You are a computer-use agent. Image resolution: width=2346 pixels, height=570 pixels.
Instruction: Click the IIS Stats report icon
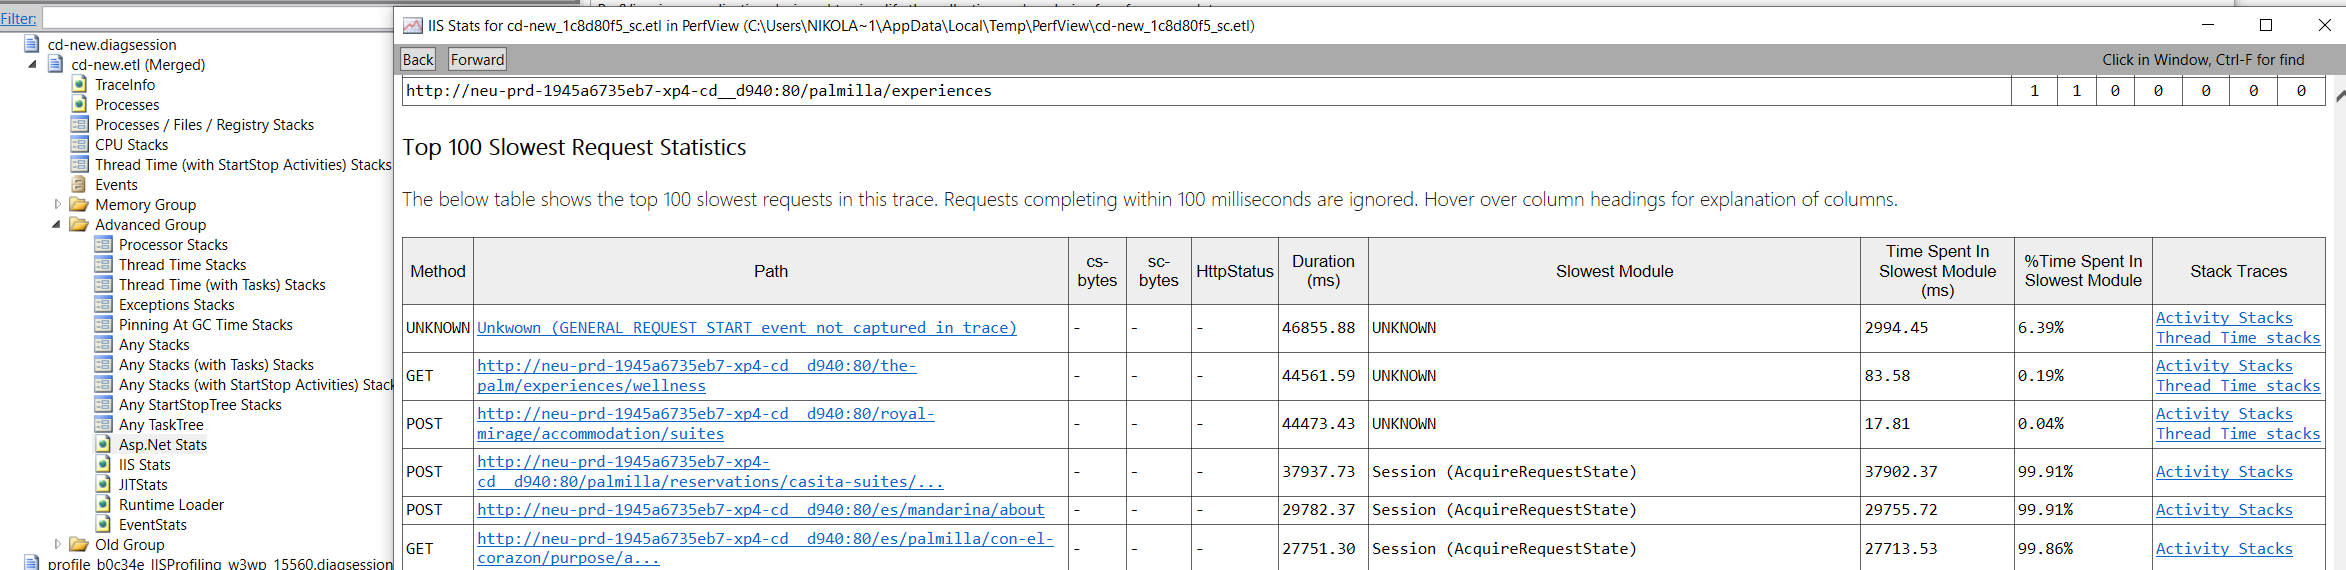click(103, 465)
